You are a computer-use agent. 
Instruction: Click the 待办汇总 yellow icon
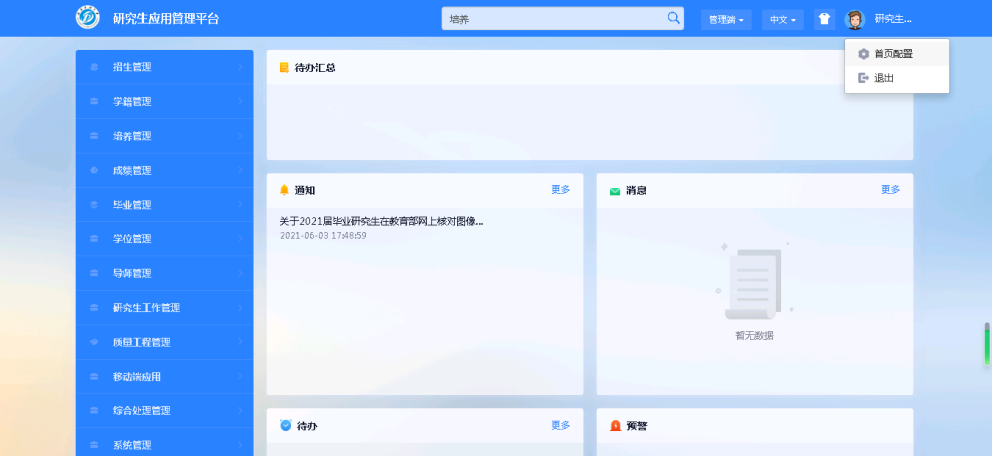coord(284,68)
